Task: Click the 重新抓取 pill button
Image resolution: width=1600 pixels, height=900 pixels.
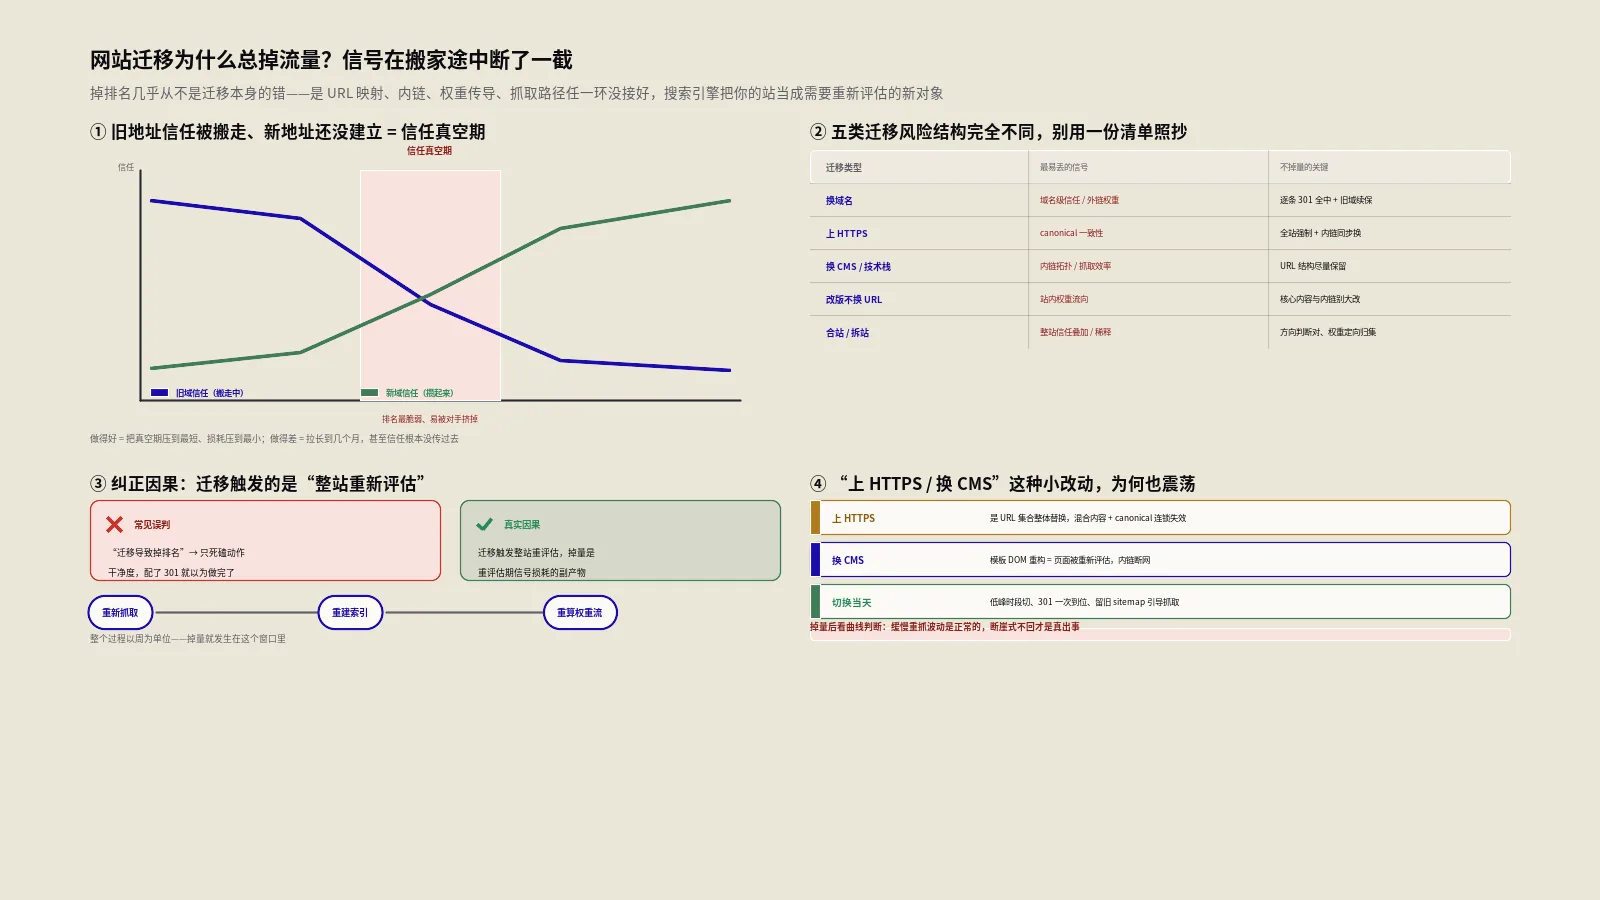Action: point(120,613)
